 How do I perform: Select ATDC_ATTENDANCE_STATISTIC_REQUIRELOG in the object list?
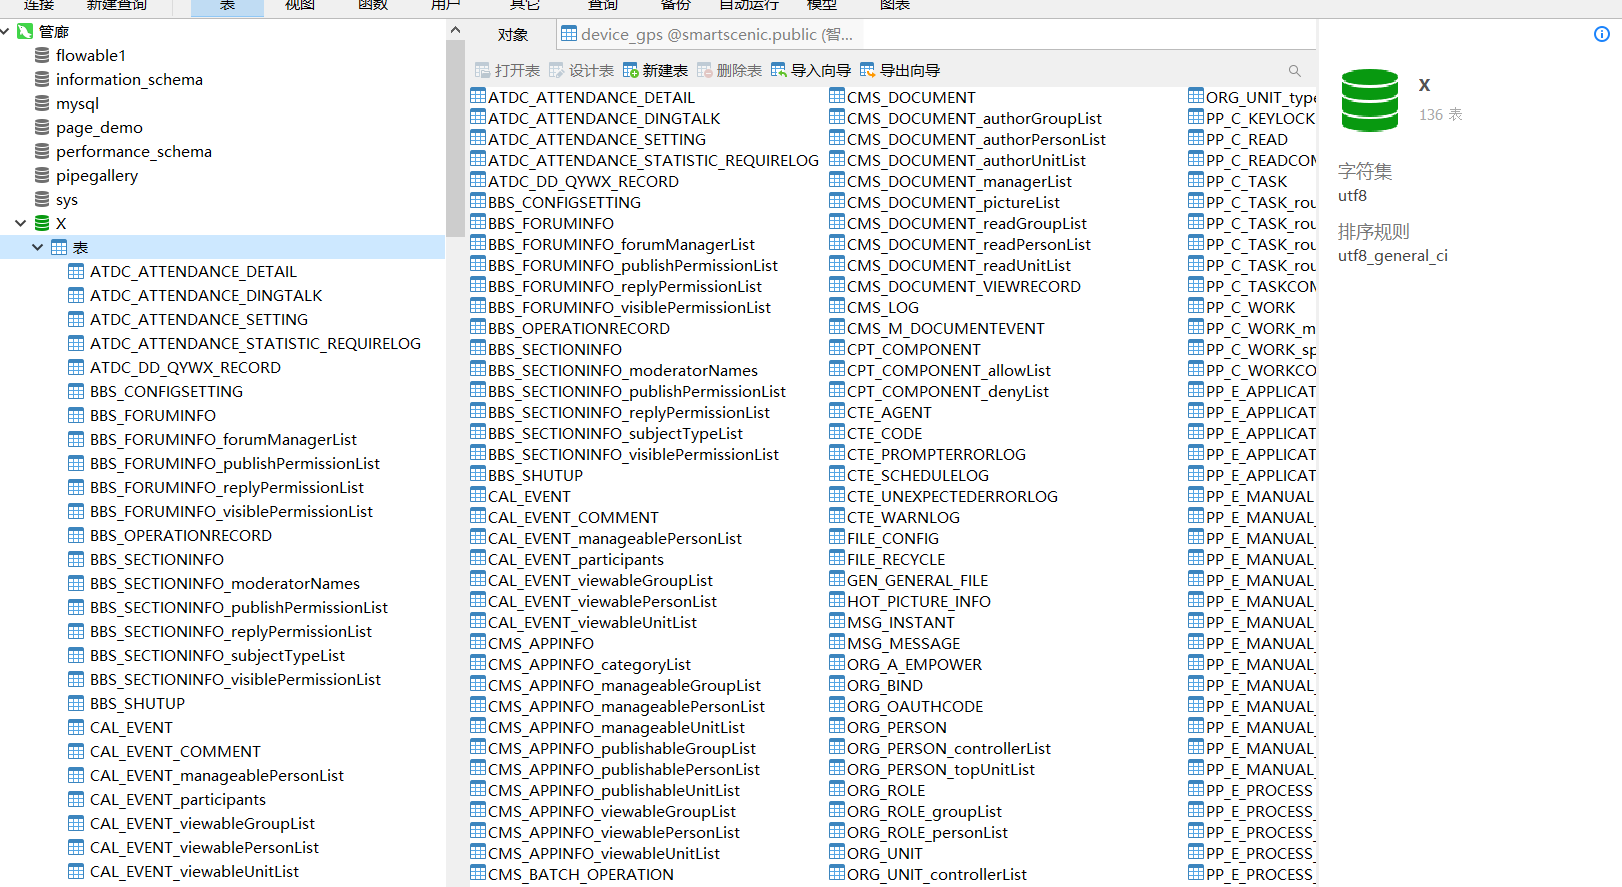coord(653,160)
